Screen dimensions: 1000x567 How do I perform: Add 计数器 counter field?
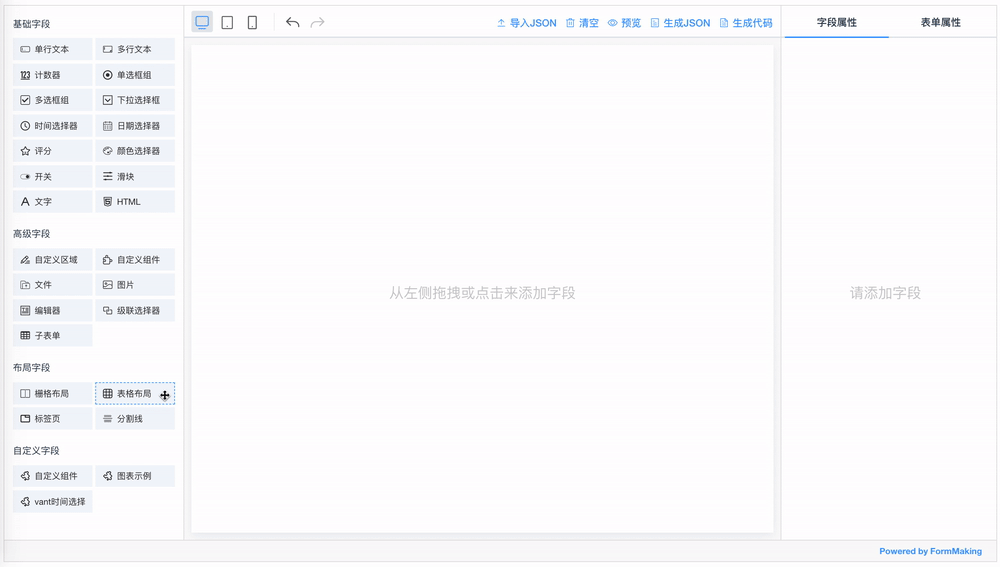tap(52, 75)
